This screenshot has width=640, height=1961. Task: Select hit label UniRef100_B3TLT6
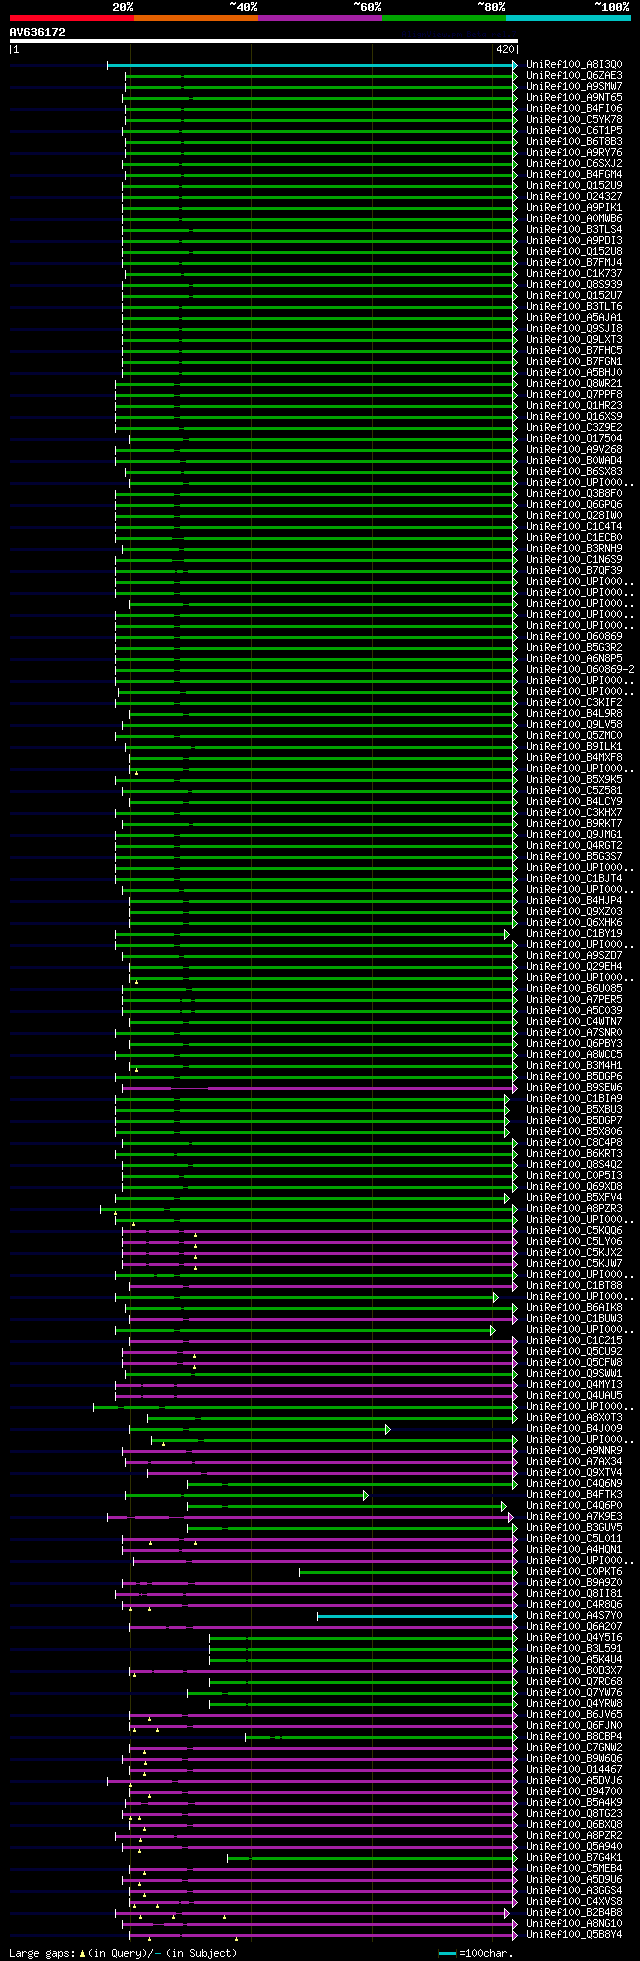click(x=574, y=307)
